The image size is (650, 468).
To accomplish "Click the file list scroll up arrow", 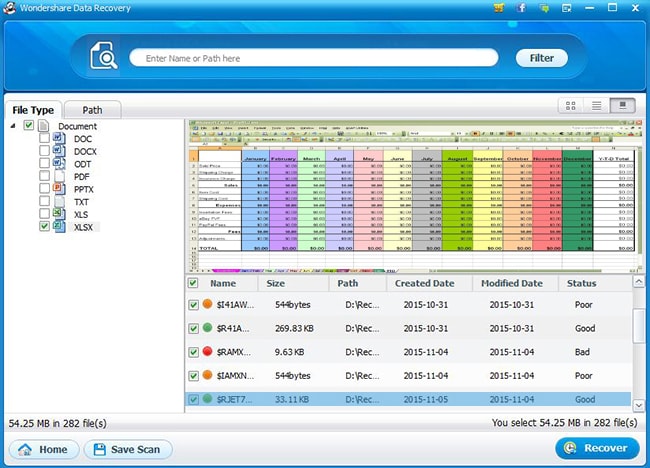I will pyautogui.click(x=639, y=282).
